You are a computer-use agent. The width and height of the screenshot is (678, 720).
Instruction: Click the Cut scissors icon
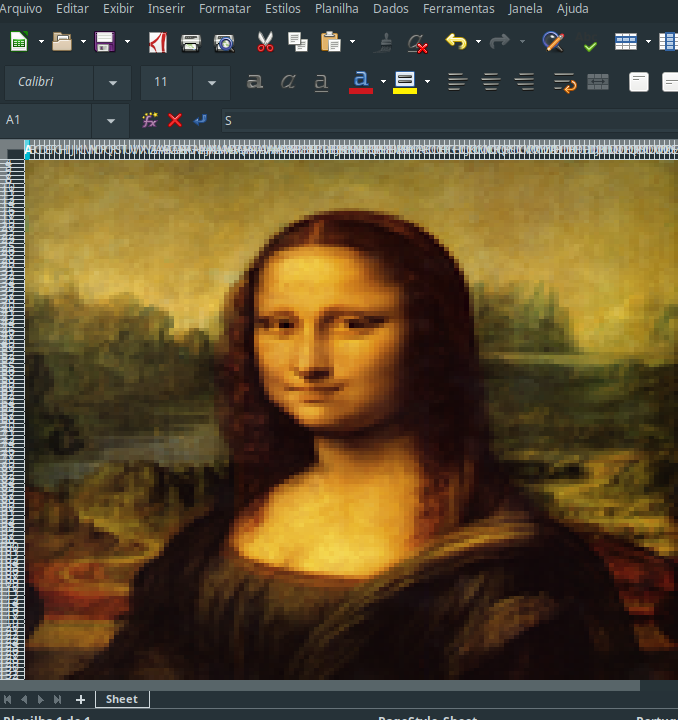click(x=265, y=42)
